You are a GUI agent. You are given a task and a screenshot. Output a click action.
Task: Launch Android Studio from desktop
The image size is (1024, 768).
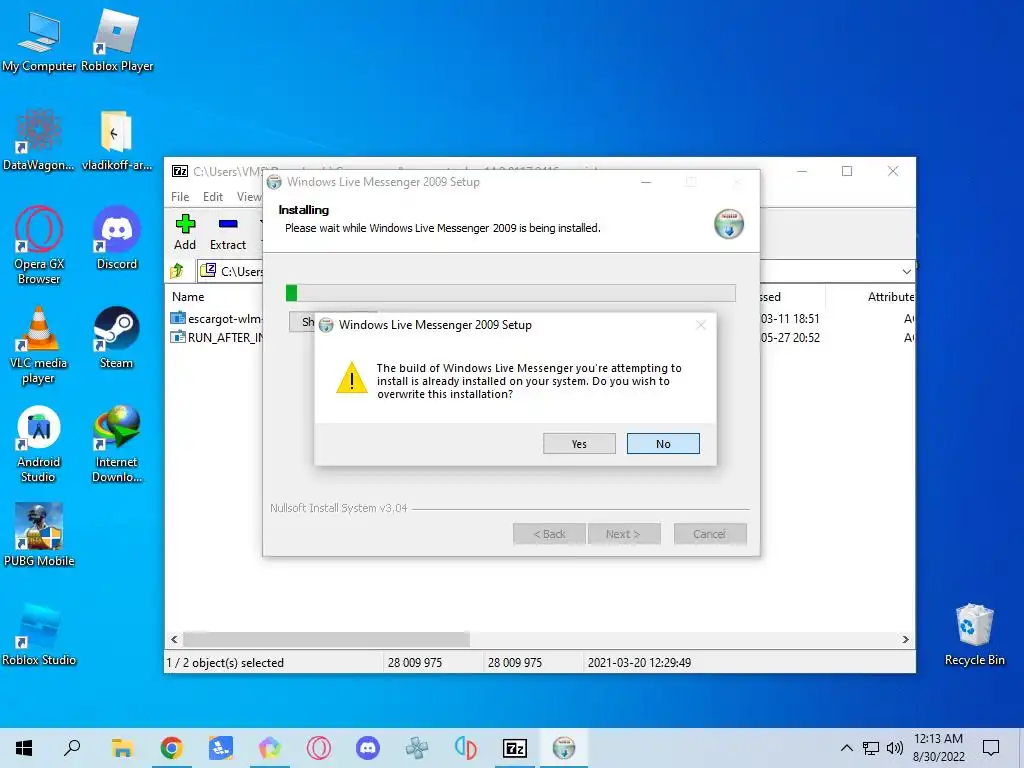click(39, 444)
